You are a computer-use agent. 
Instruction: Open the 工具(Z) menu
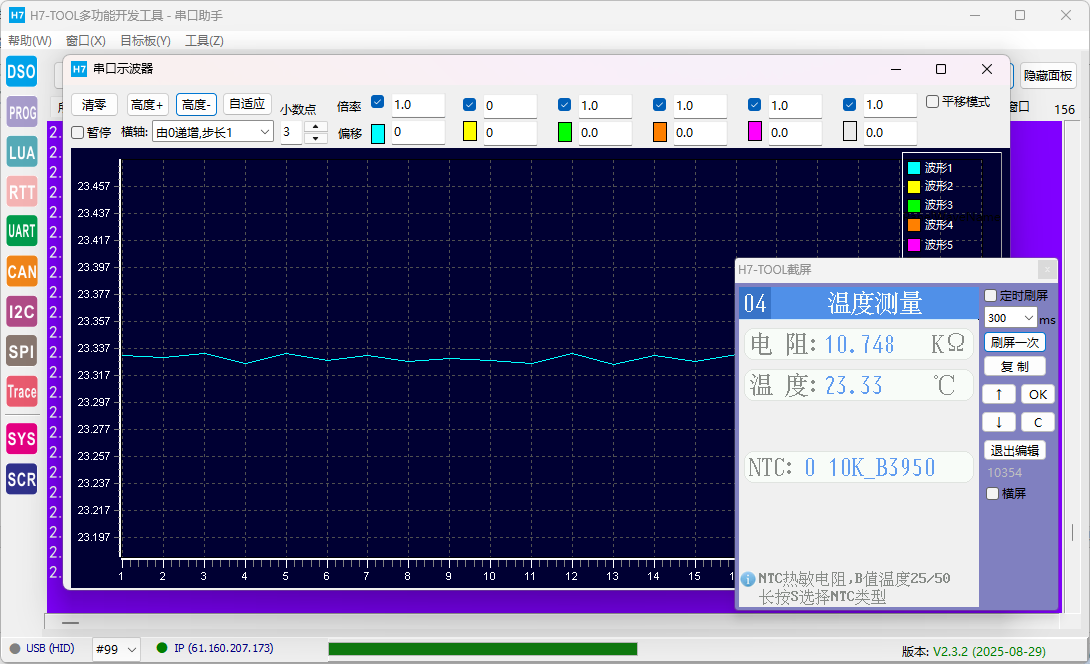point(204,41)
